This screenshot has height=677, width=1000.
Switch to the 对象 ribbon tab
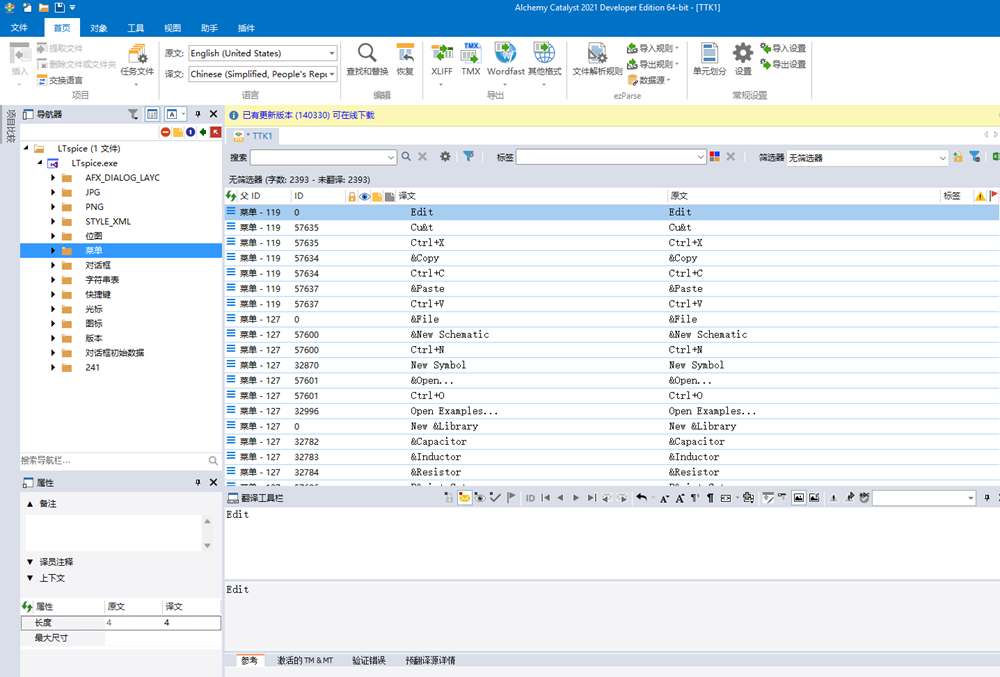coord(98,28)
